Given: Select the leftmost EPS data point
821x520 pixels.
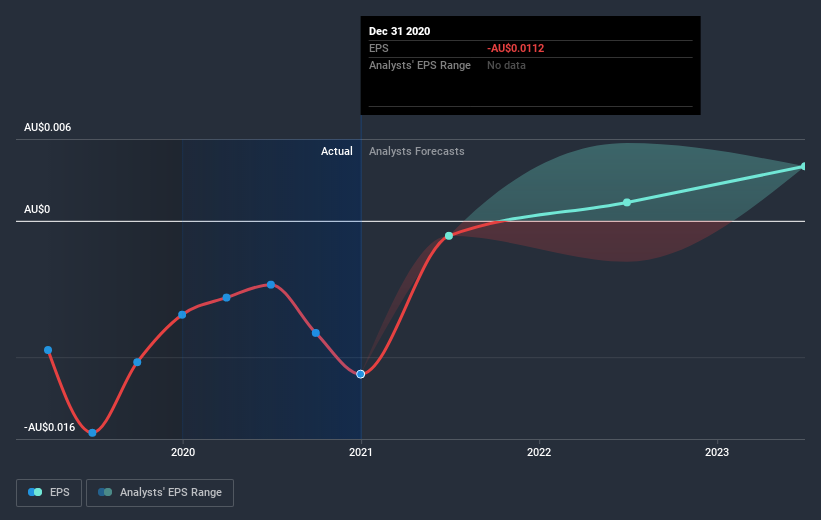Looking at the screenshot, I should point(48,350).
